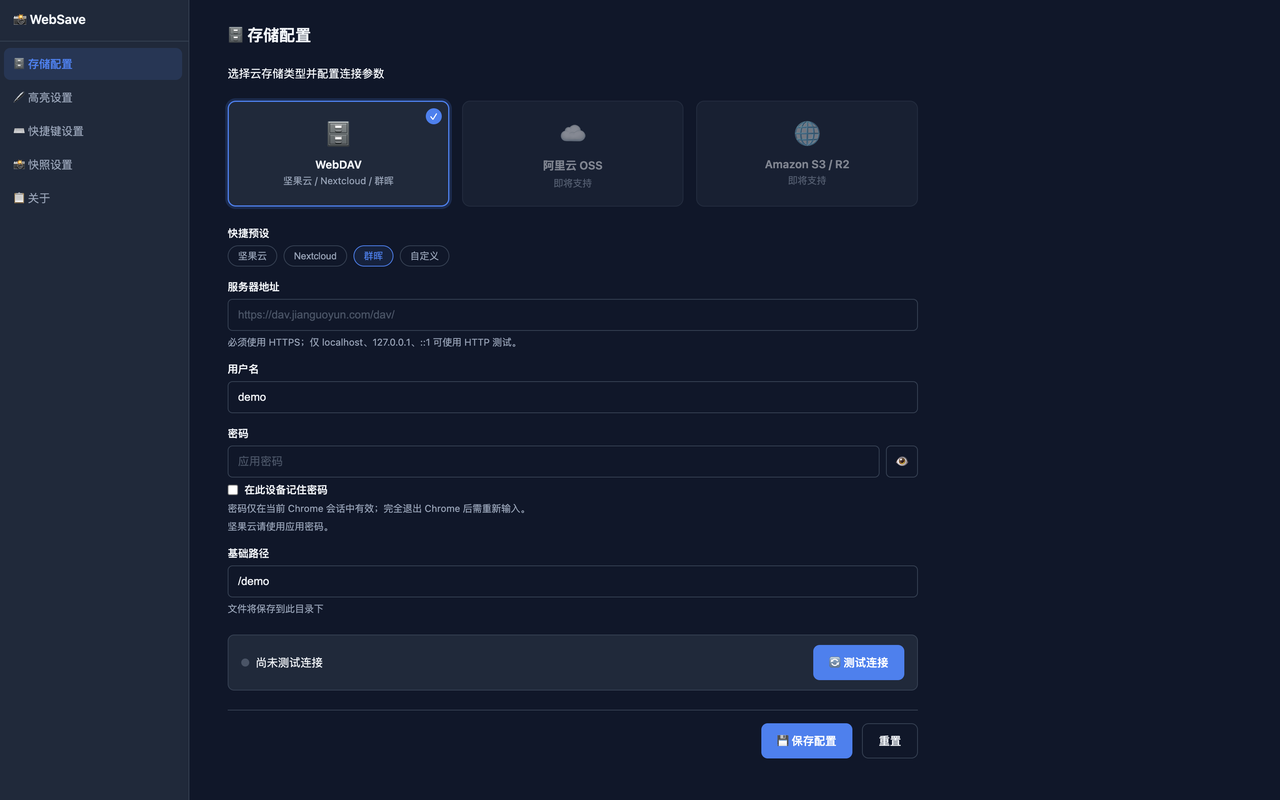Click the 密码仅在当前 Chrome 会话中有效 hint
Screen dimensions: 1280x800
click(377, 508)
